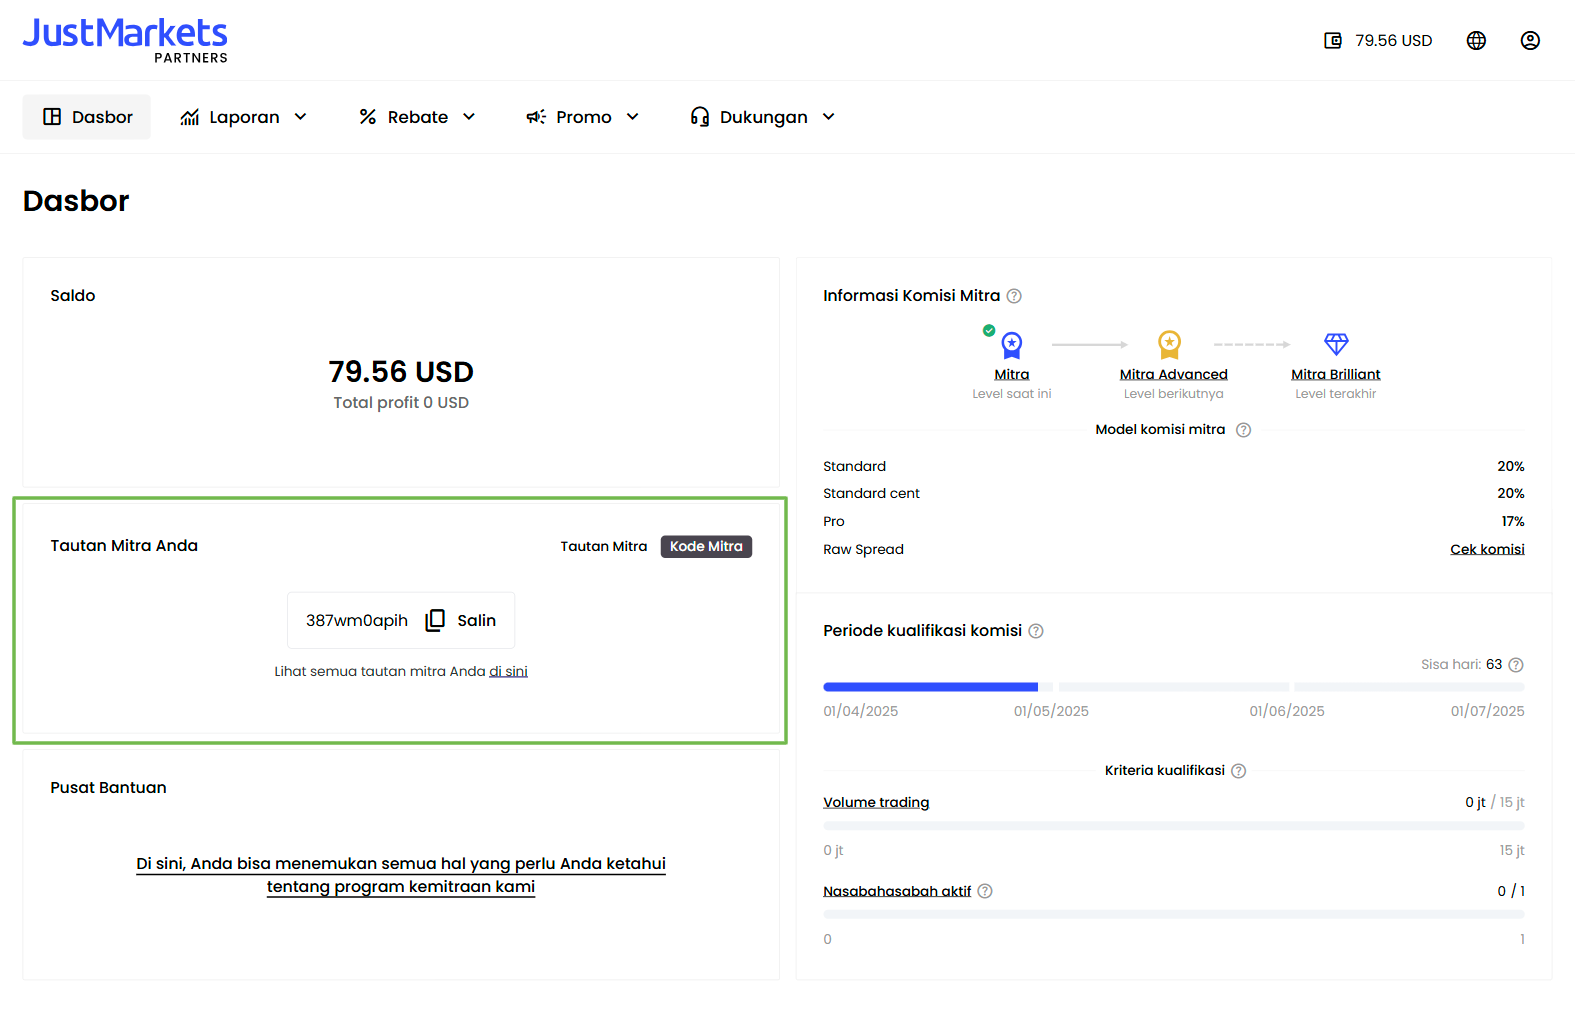Open the Pusat Bantuan partnership program link
1575x1012 pixels.
[x=401, y=875]
